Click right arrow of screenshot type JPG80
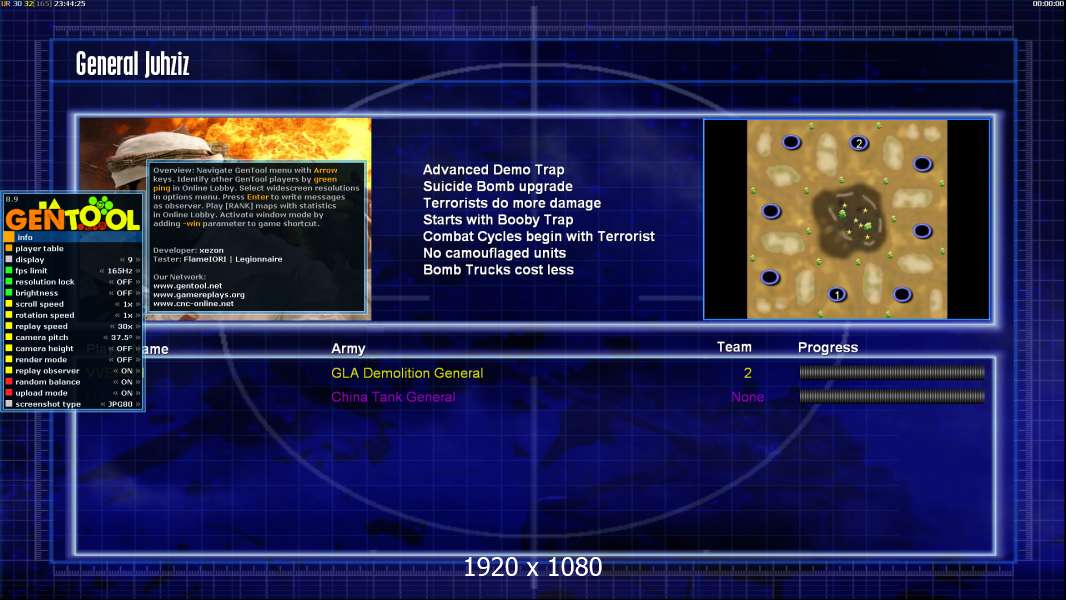This screenshot has height=600, width=1066. (x=138, y=404)
